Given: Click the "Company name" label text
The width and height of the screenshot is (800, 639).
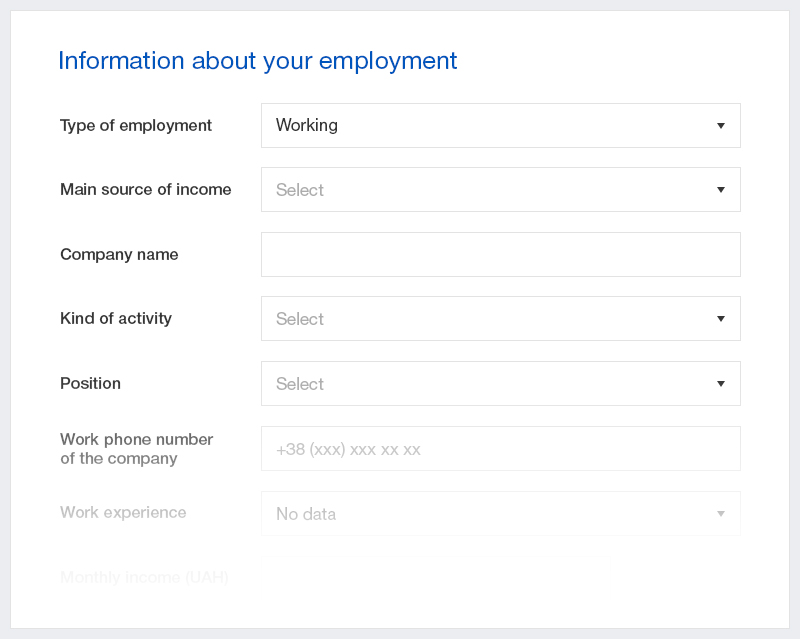Looking at the screenshot, I should tap(119, 255).
